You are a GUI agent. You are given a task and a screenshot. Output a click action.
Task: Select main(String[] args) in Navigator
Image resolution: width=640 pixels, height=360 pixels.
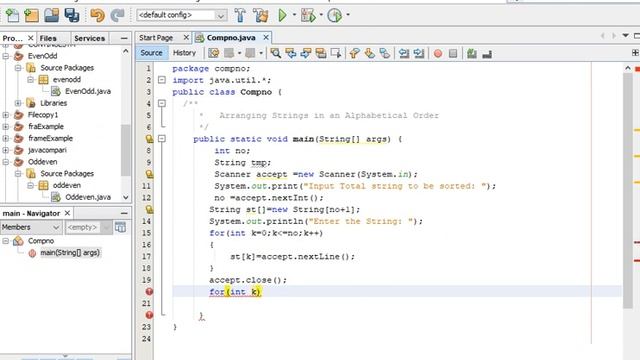tap(70, 253)
